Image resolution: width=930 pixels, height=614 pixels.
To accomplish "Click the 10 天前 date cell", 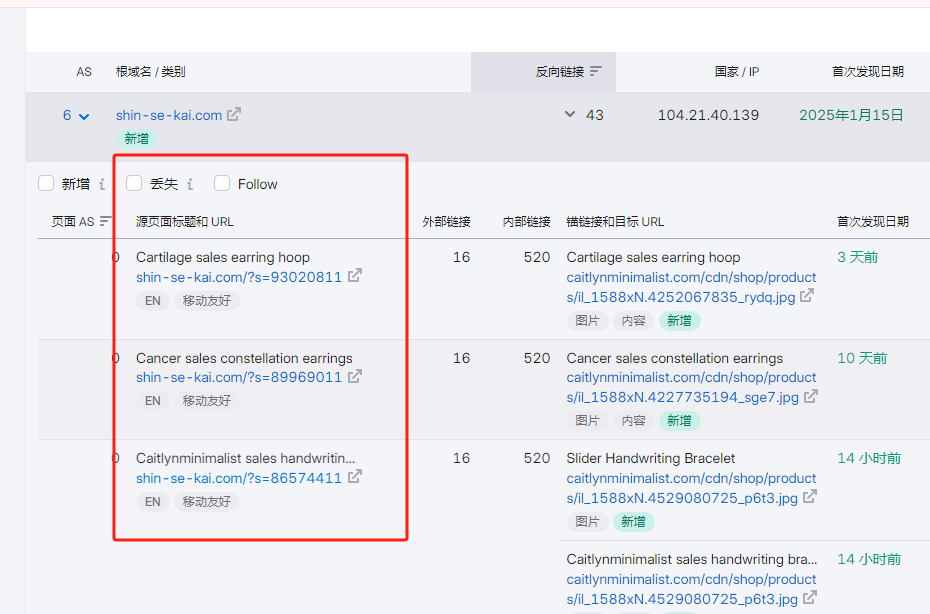I will tap(862, 358).
